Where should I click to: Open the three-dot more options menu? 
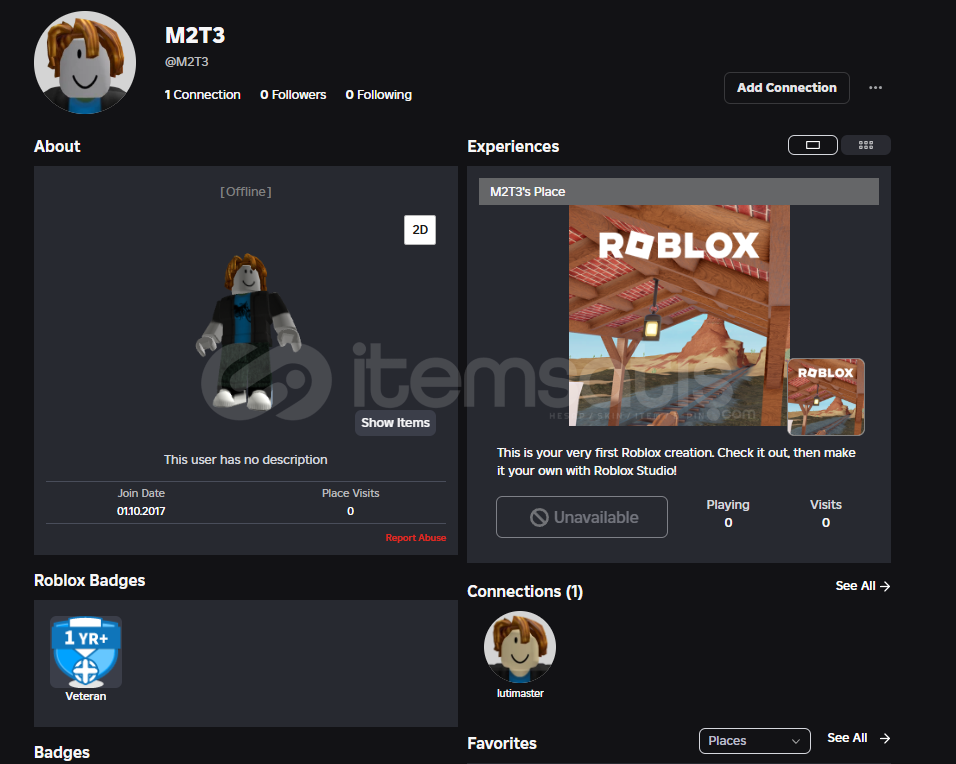(876, 88)
